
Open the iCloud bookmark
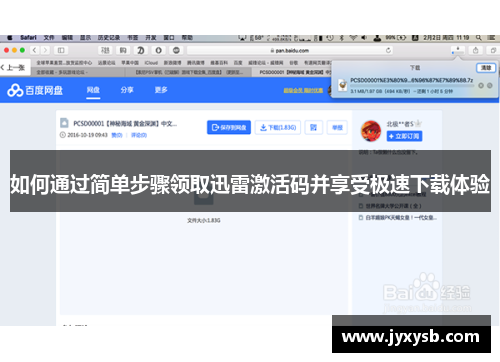click(151, 63)
